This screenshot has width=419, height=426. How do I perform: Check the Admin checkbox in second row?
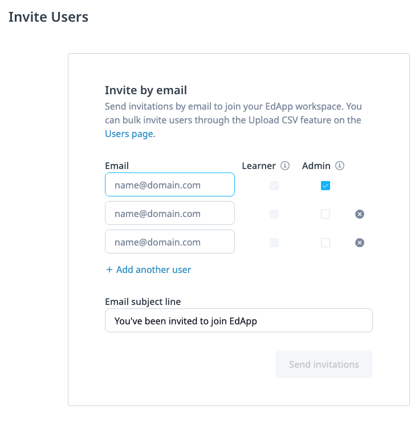click(325, 214)
